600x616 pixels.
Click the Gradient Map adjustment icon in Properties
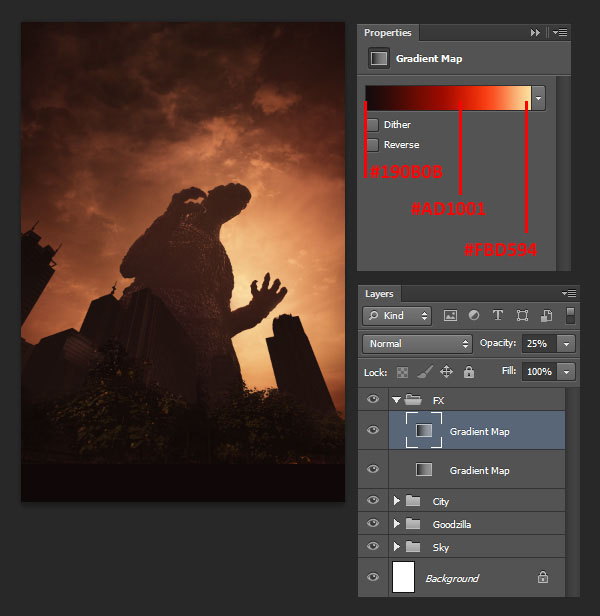379,59
